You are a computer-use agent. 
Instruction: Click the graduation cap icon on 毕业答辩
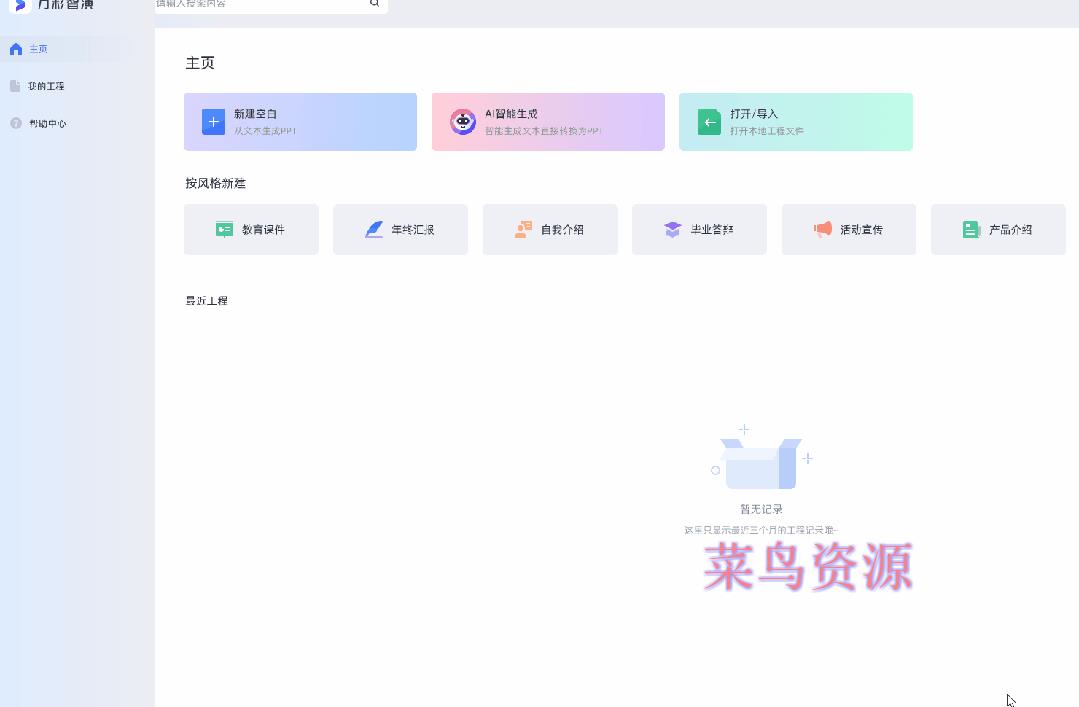[x=672, y=229]
